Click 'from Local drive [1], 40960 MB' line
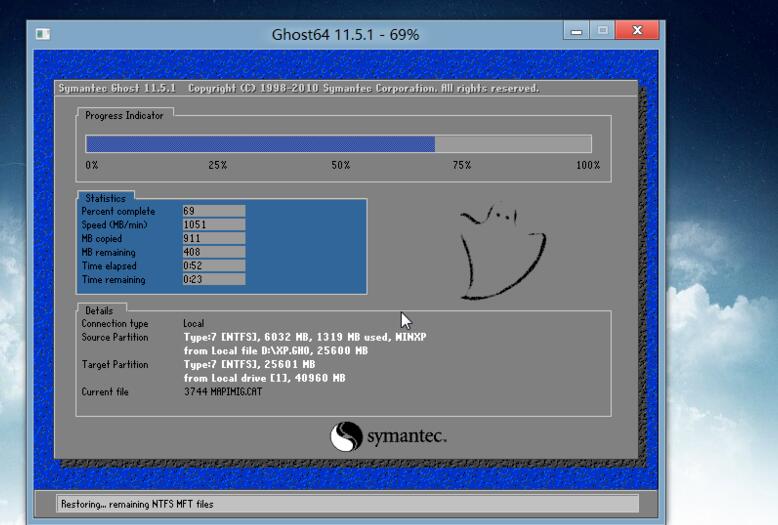Viewport: 778px width, 525px height. point(264,378)
